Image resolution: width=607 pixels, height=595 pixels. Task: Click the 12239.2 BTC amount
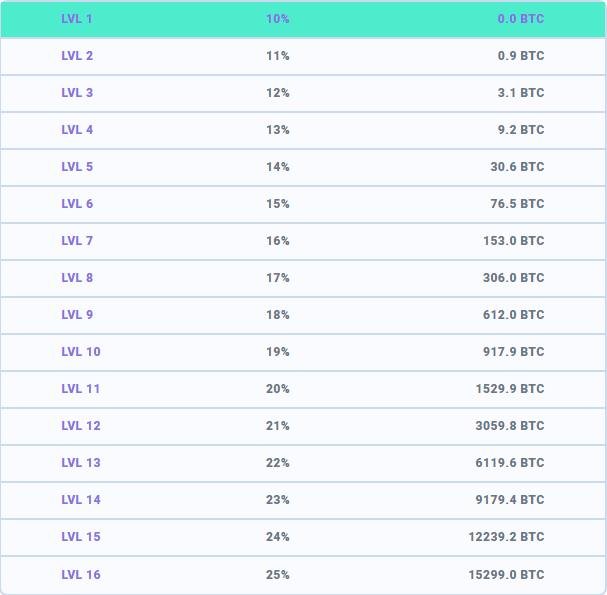(506, 537)
